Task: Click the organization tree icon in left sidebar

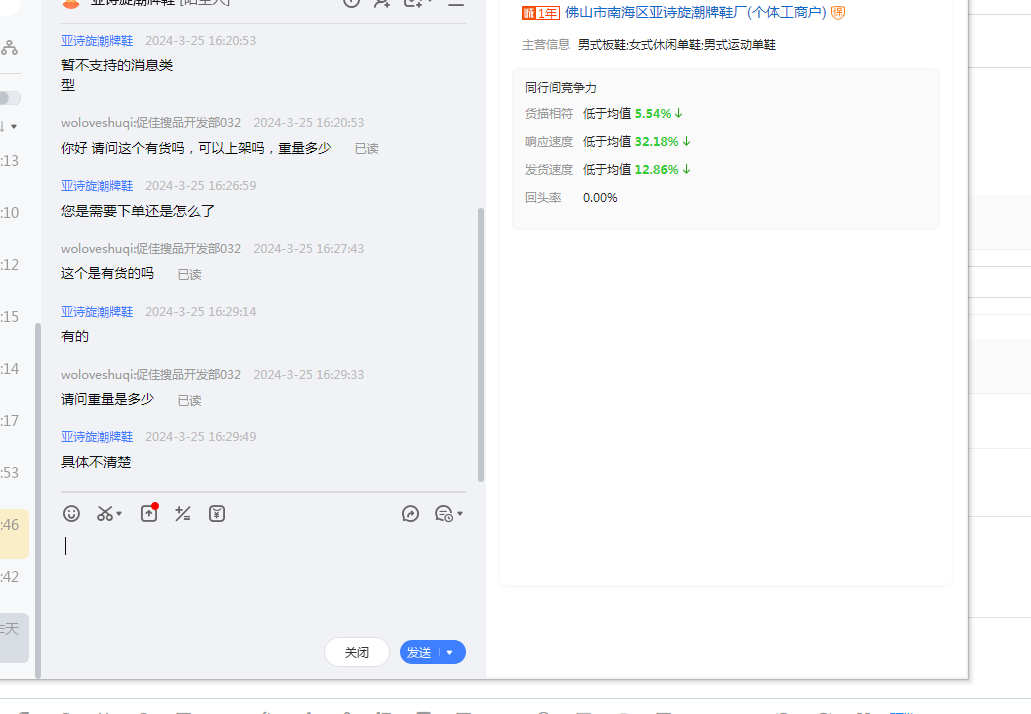Action: coord(10,47)
